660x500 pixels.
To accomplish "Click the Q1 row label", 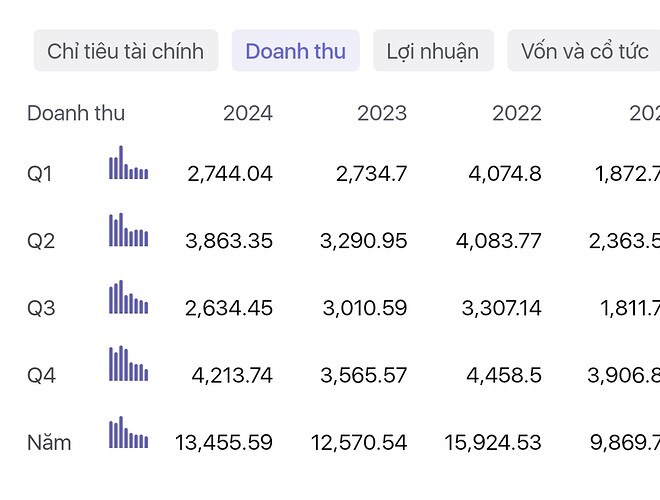I will click(x=40, y=174).
